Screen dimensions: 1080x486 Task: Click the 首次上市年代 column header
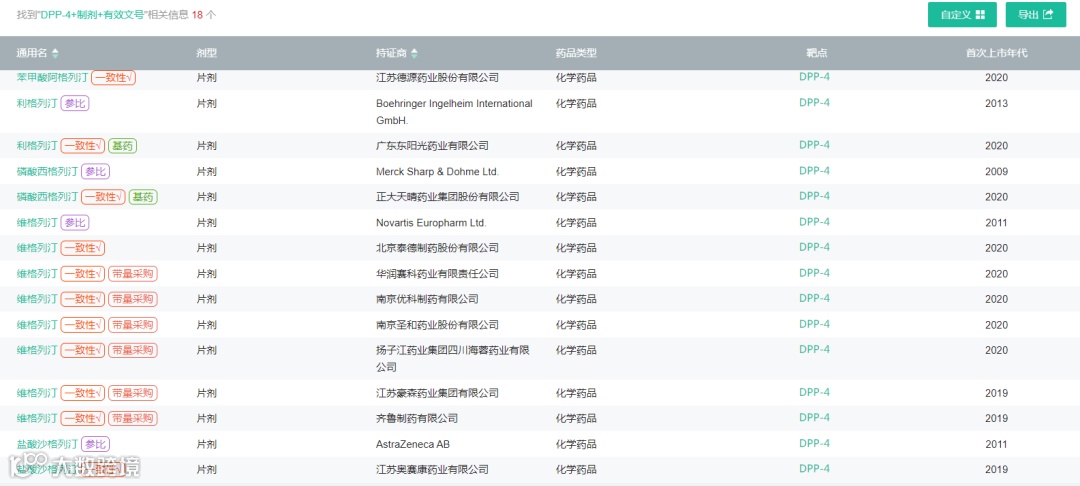click(x=996, y=53)
